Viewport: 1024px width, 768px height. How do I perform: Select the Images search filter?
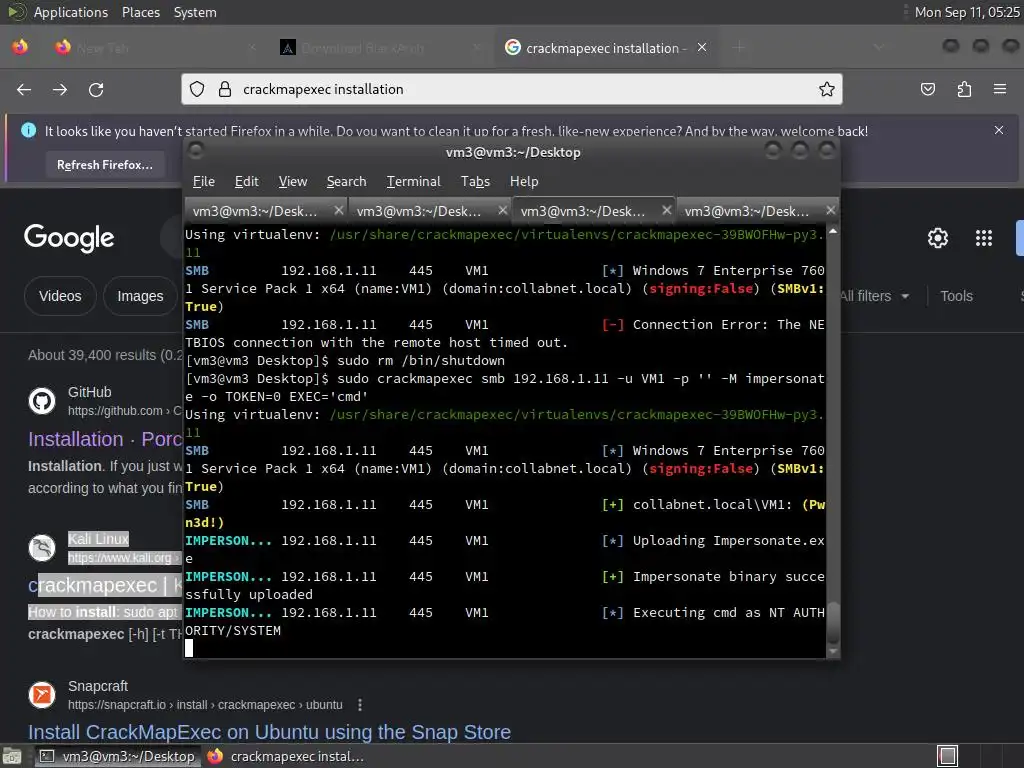(140, 296)
